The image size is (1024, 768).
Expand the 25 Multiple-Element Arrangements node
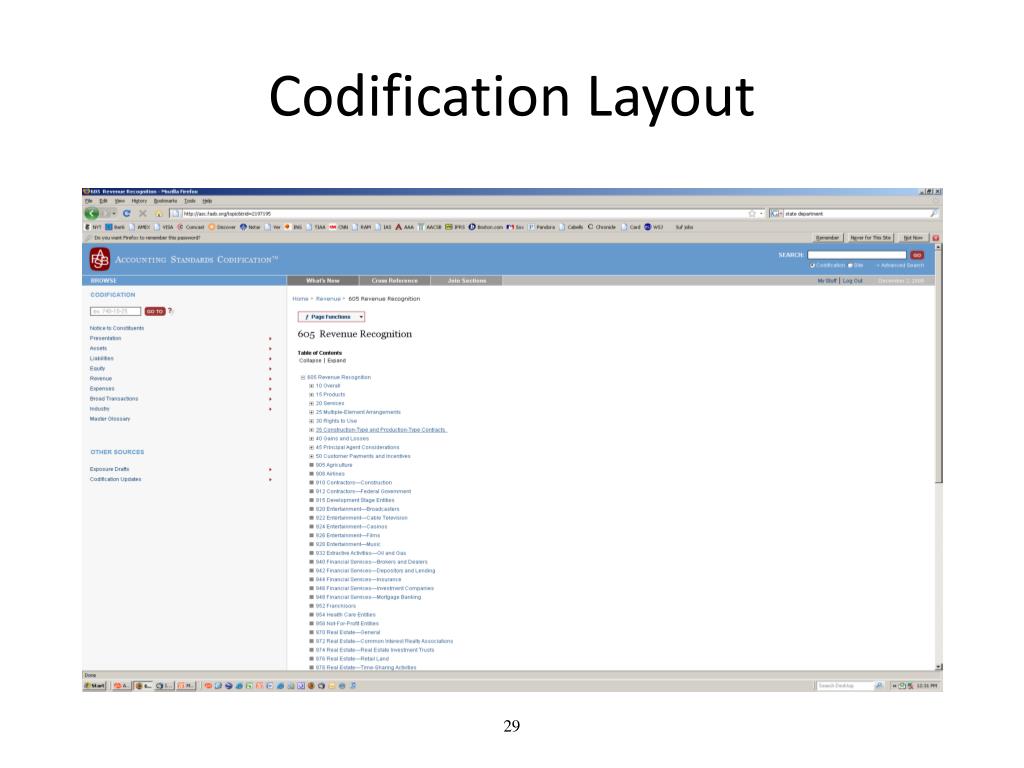click(x=312, y=412)
